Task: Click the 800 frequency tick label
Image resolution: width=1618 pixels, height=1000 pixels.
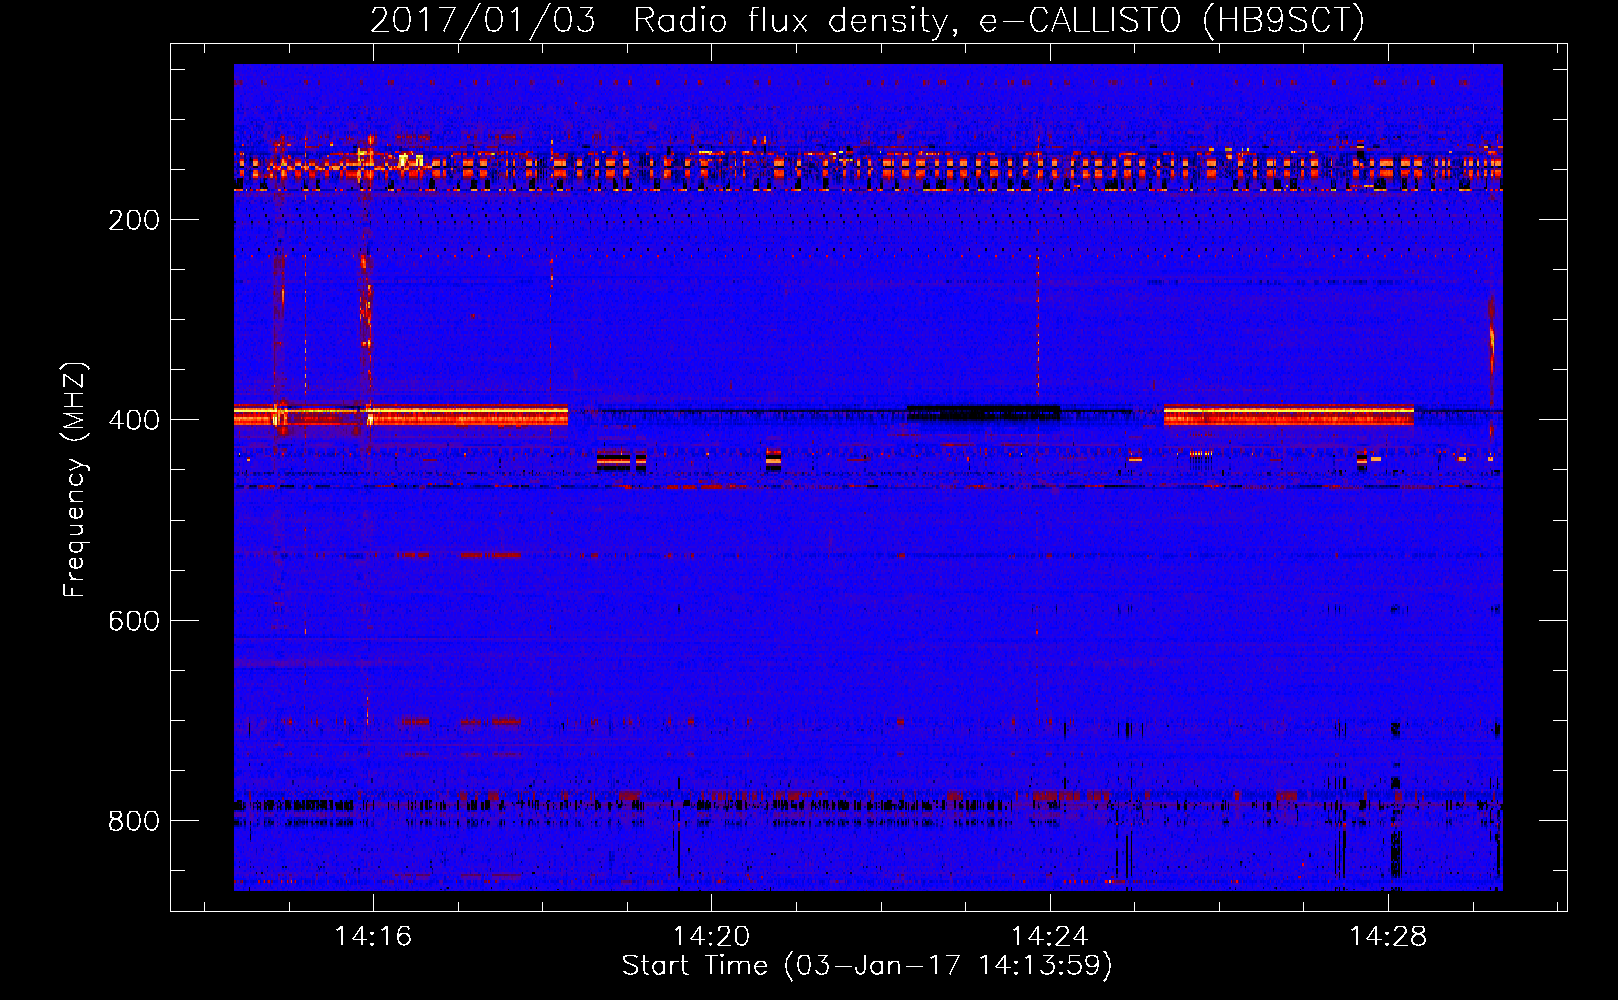Action: (134, 821)
